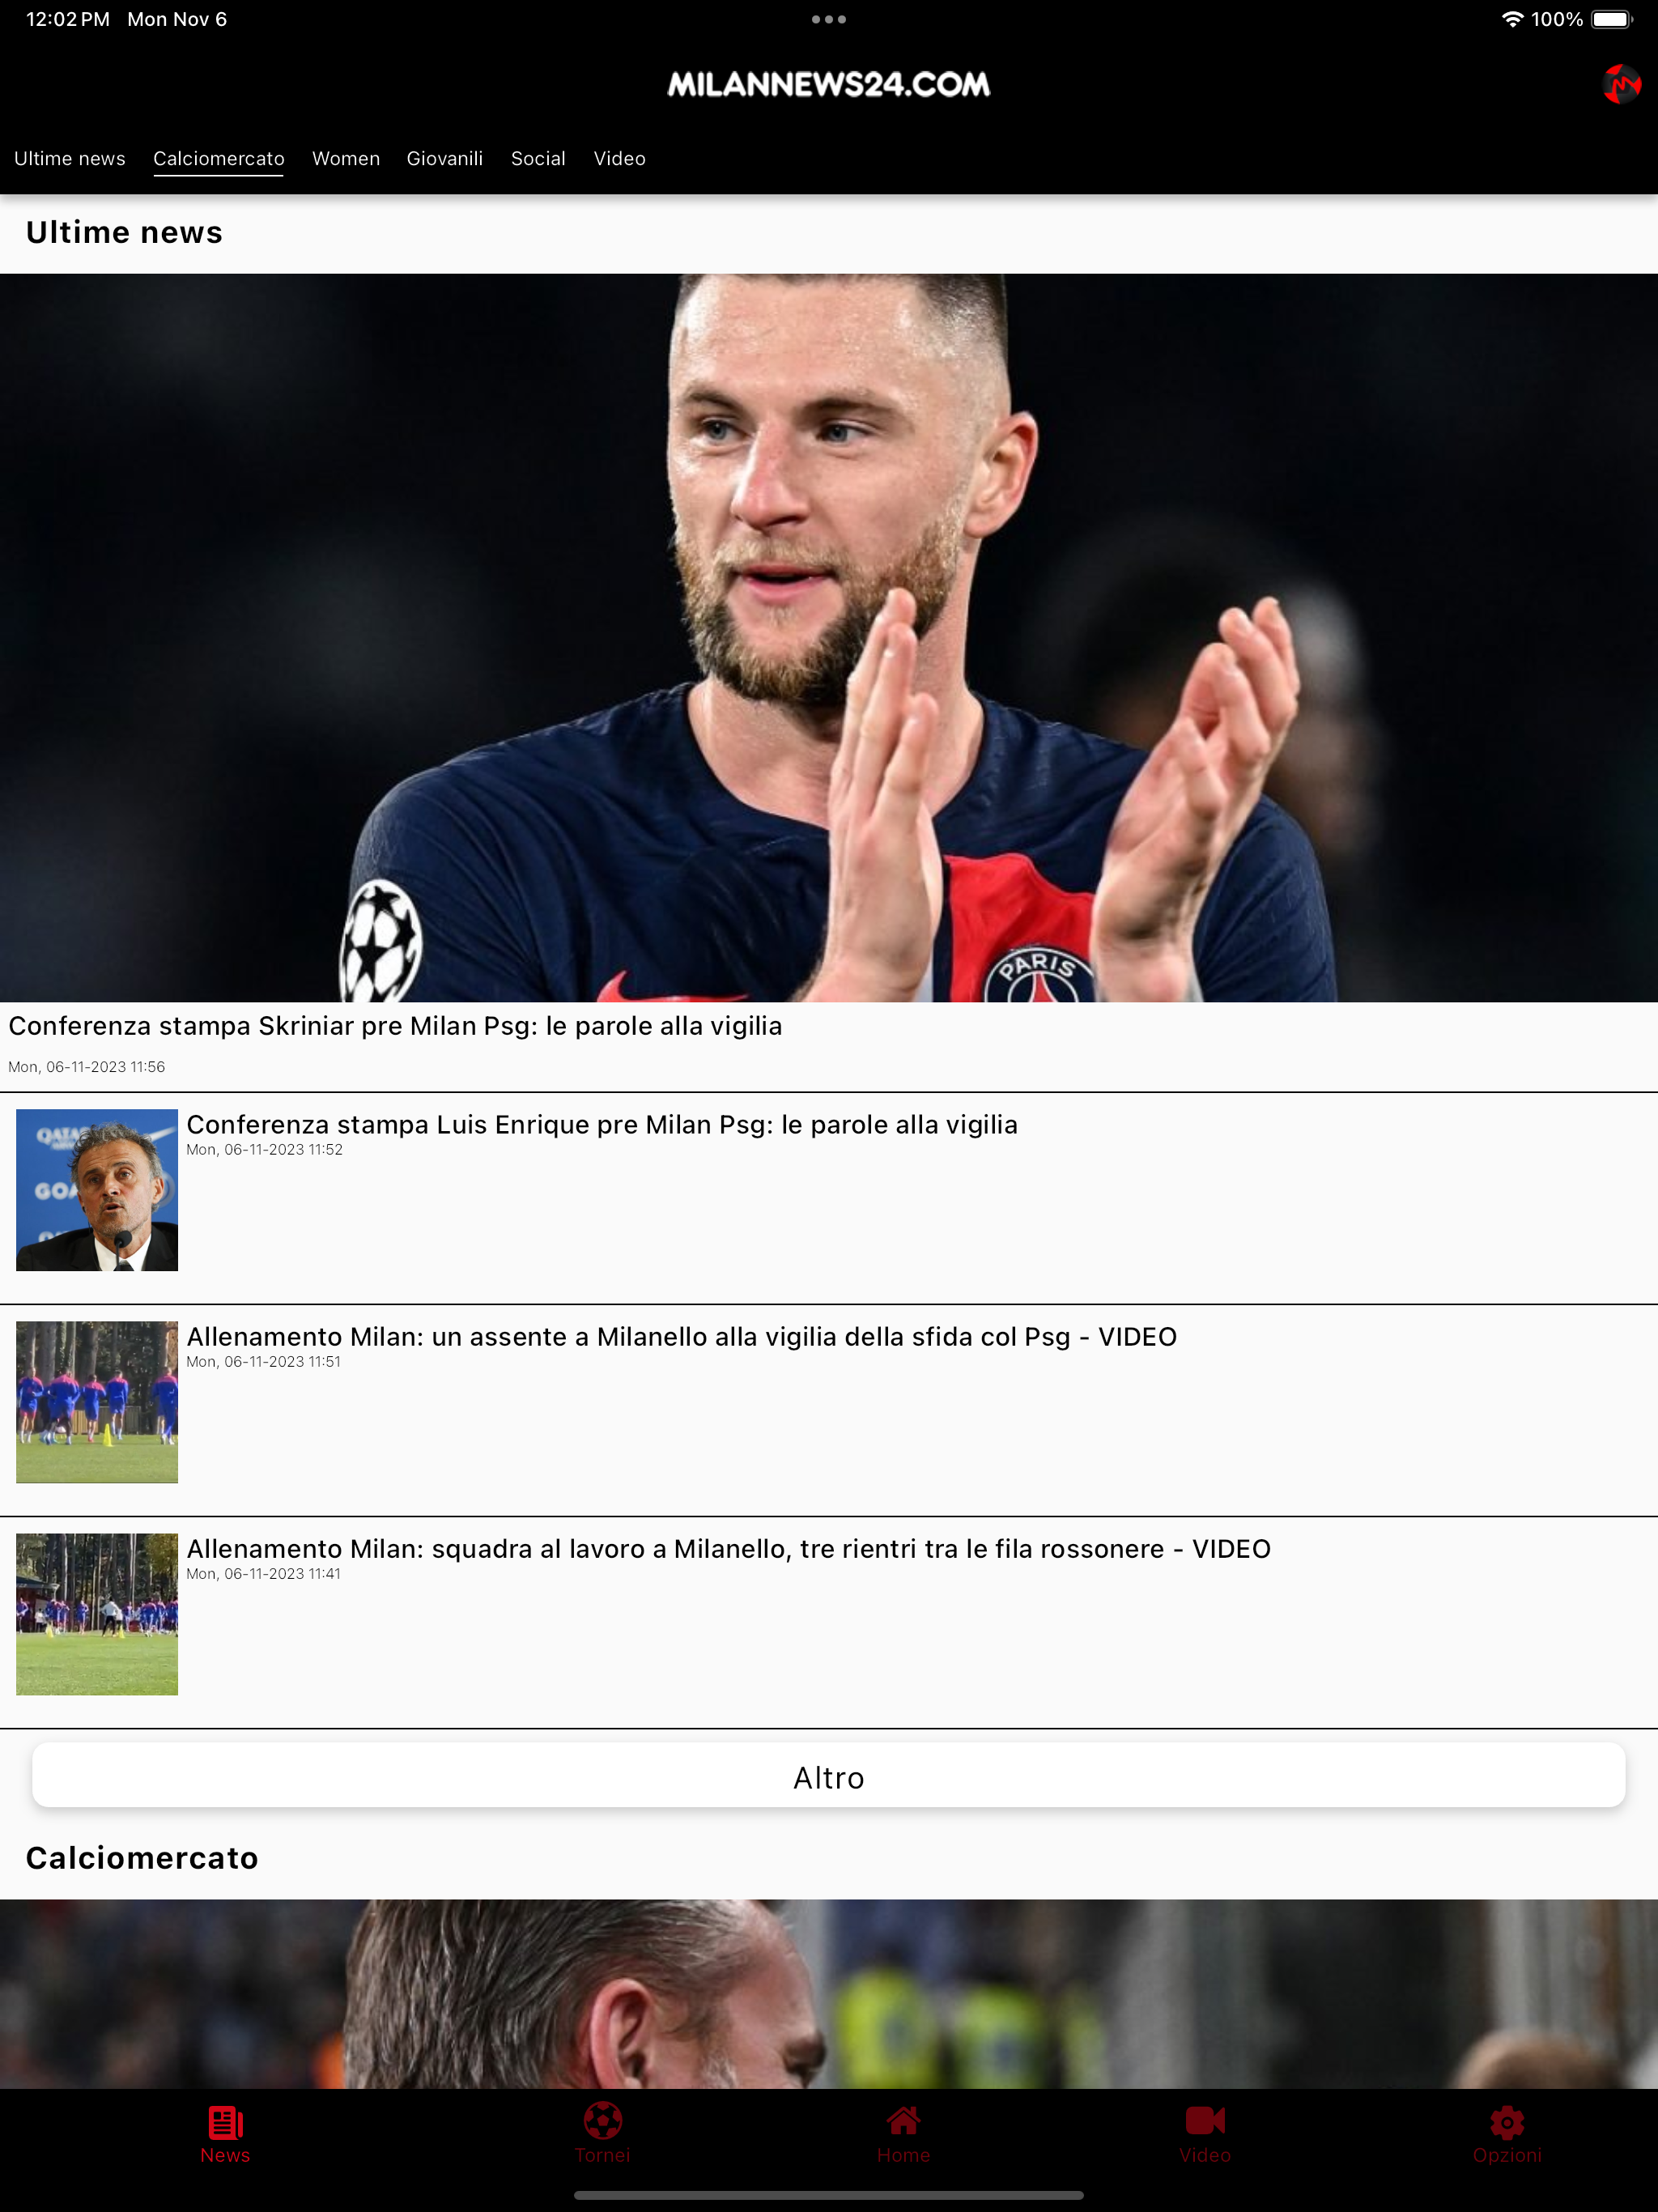1658x2212 pixels.
Task: Switch to the Ultime news tab
Action: pos(70,159)
